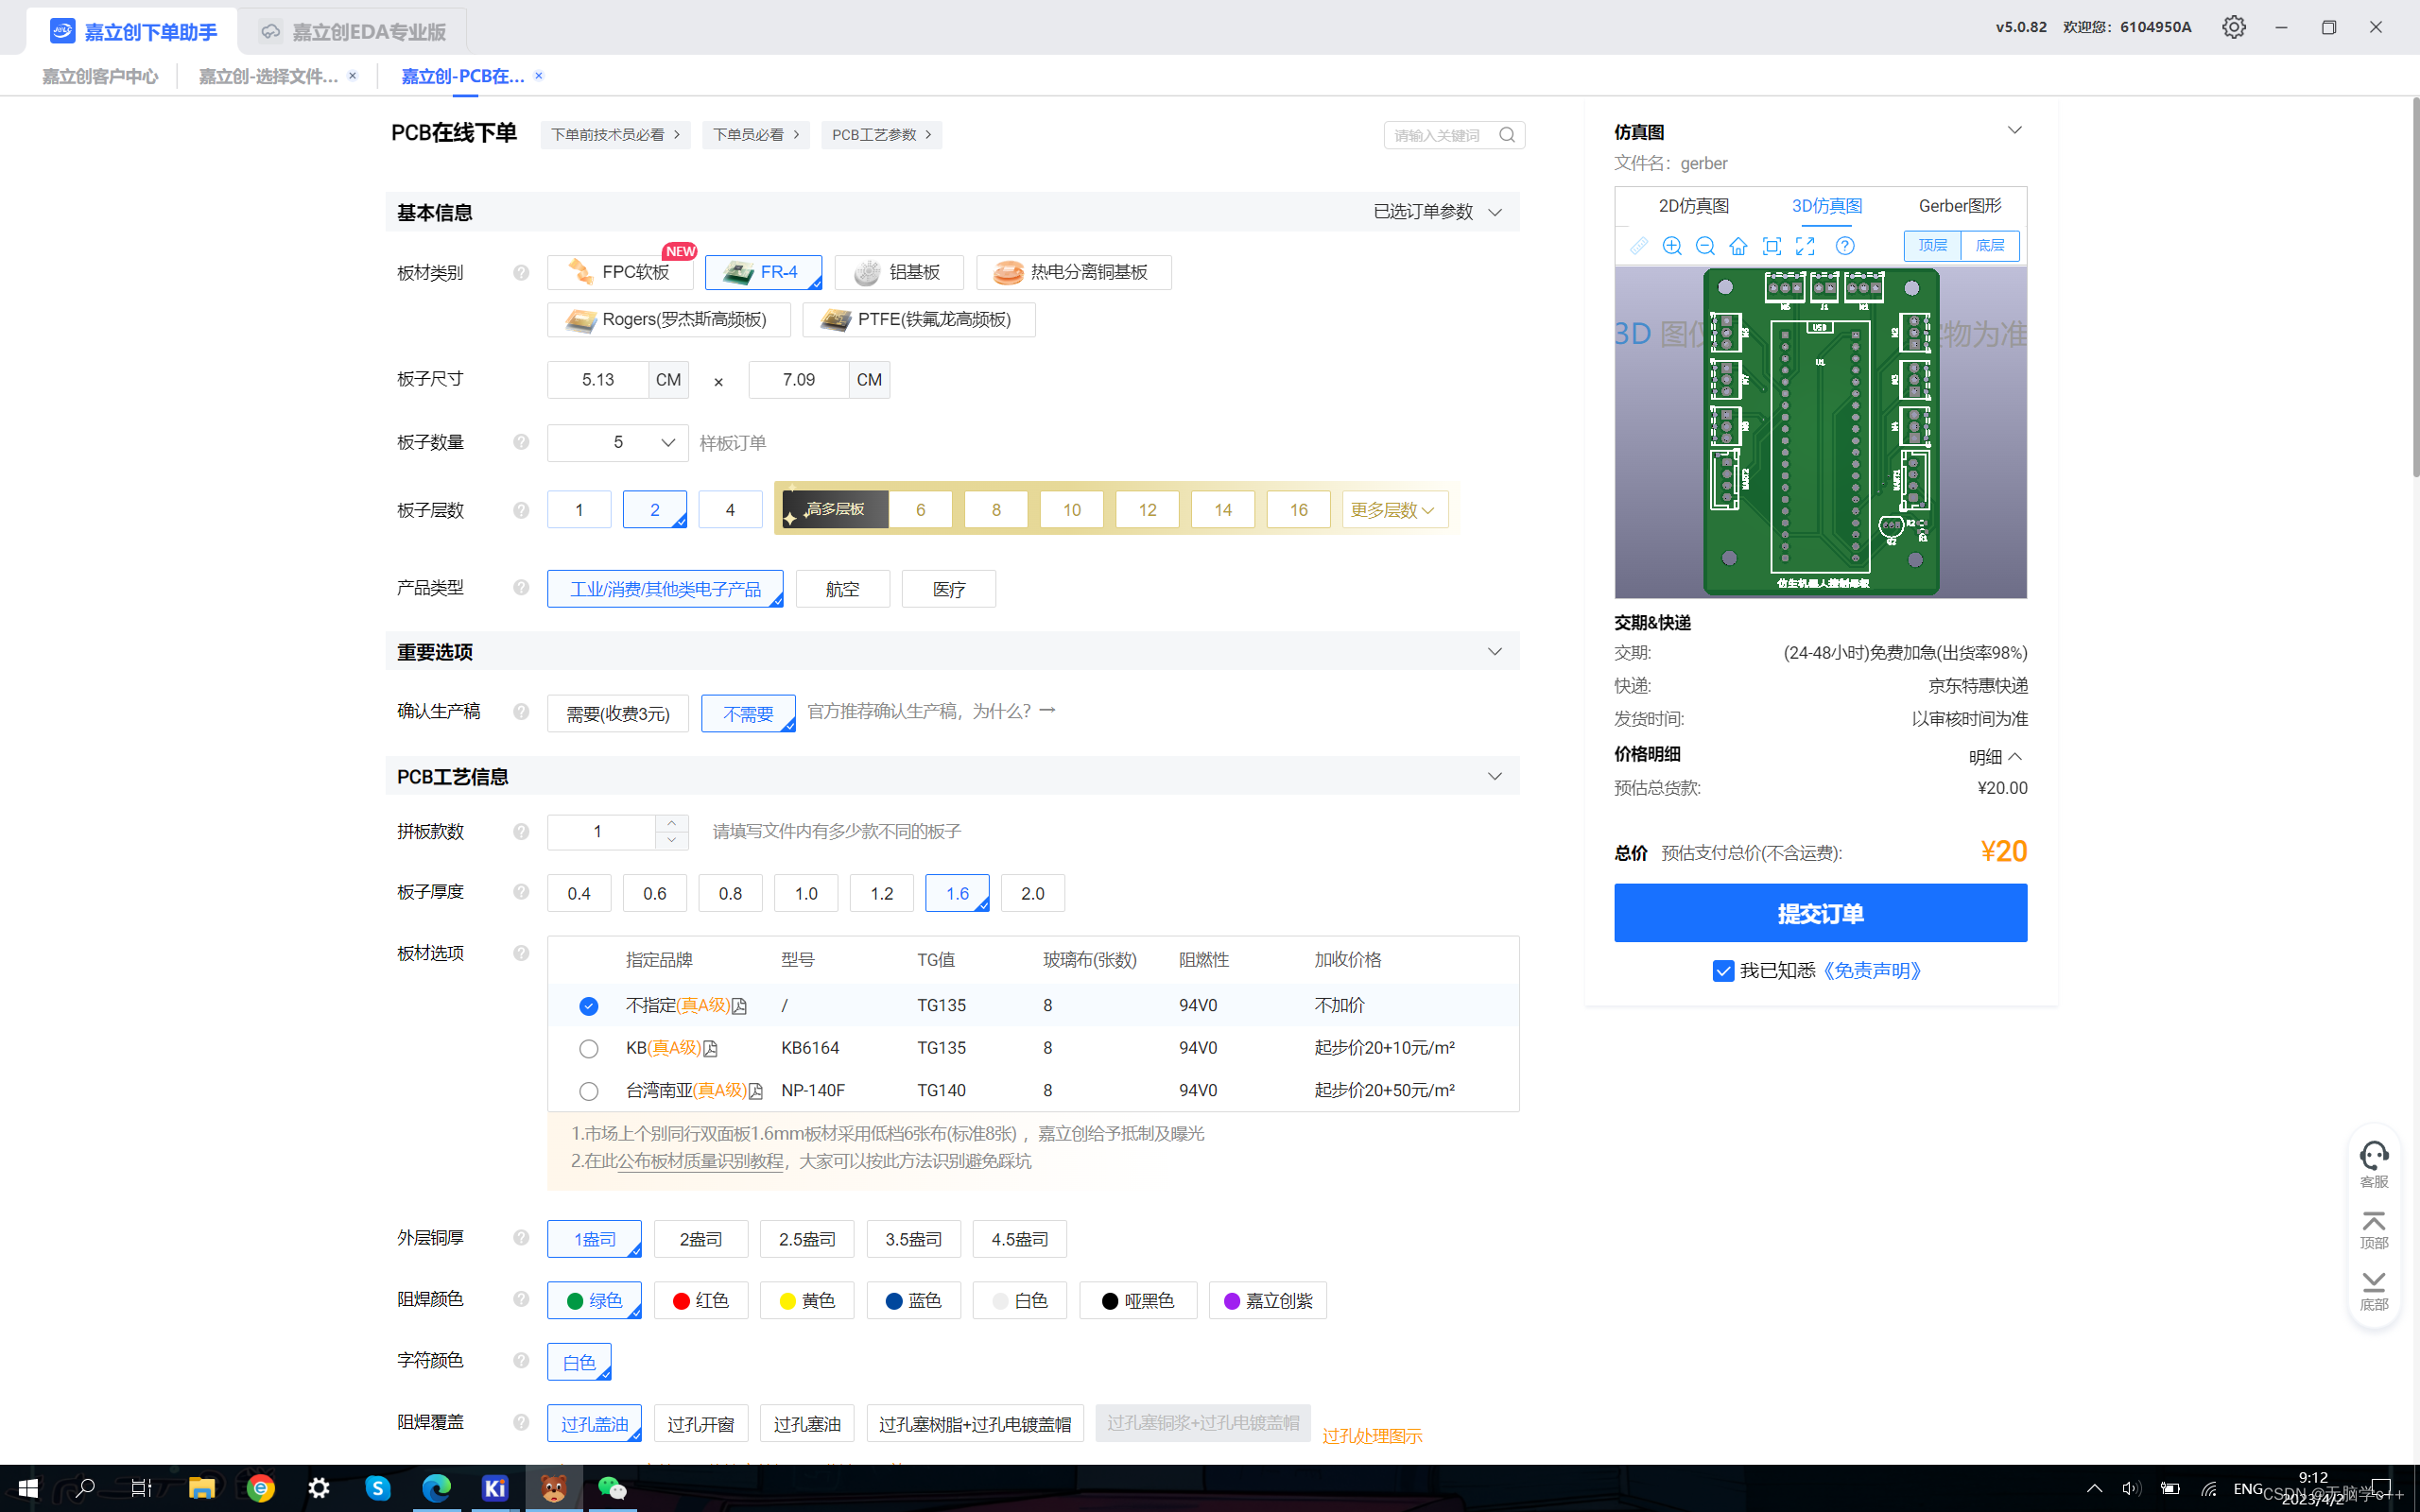Image resolution: width=2420 pixels, height=1512 pixels.
Task: Close the 嘉立创-PCB在线下单 tab
Action: [539, 76]
